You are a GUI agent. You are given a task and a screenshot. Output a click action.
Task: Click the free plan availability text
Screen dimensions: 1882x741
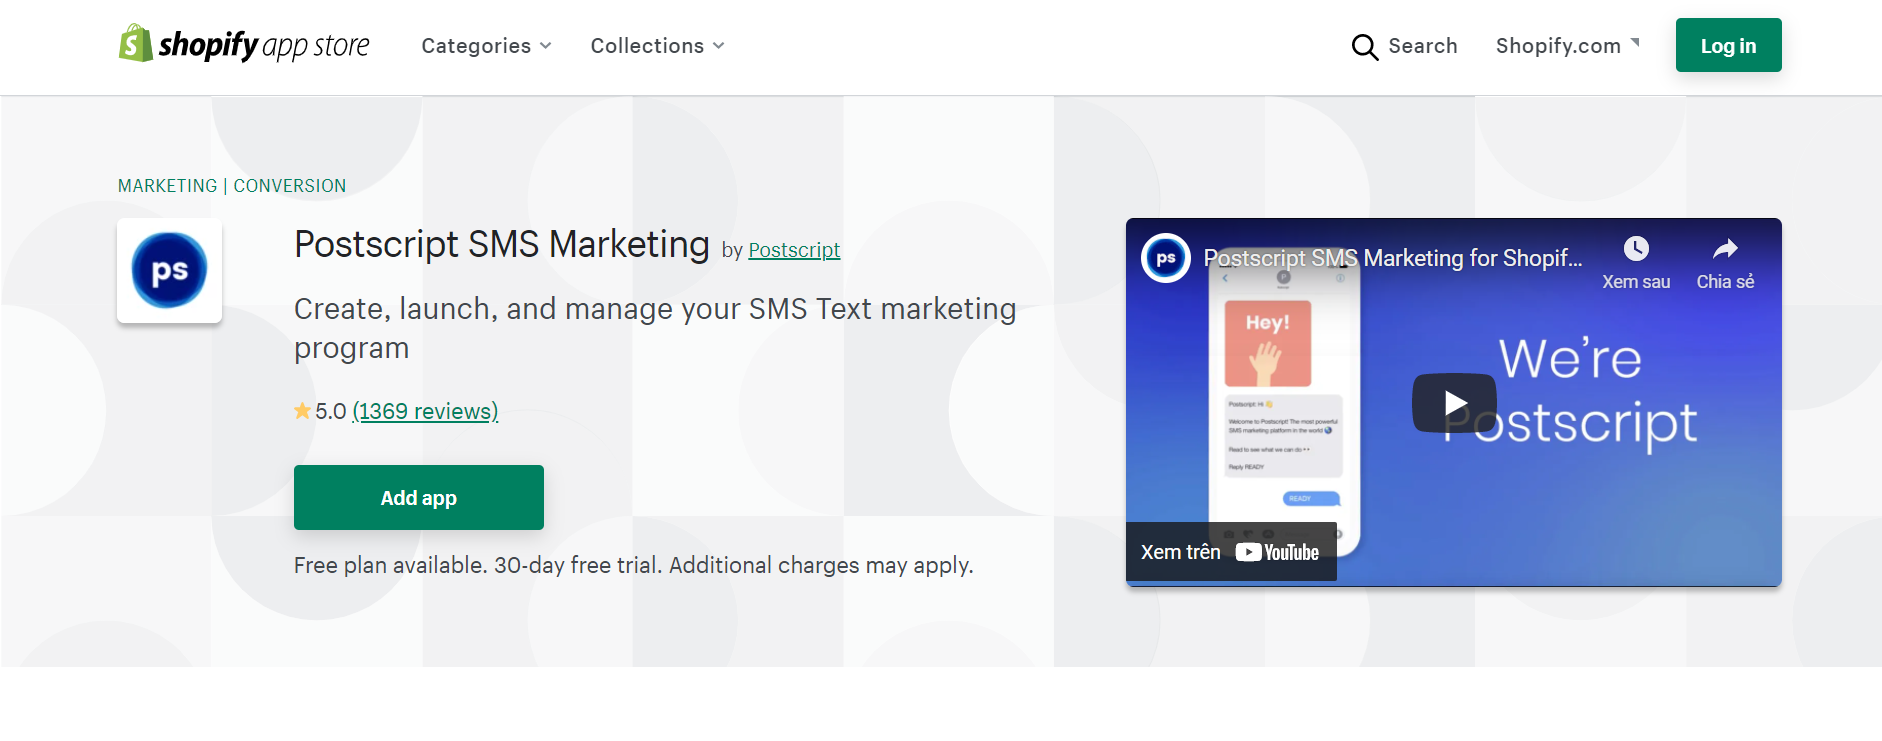tap(634, 565)
